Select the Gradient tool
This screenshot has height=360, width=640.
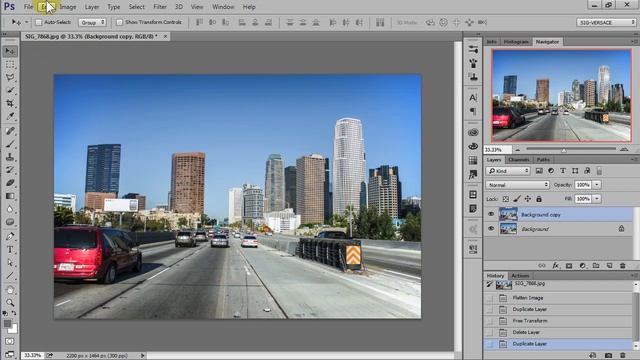click(10, 196)
